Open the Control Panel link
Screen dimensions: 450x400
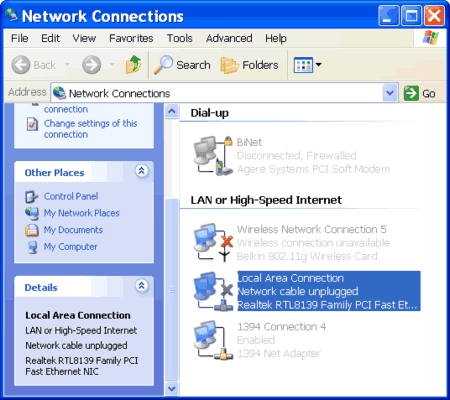tap(71, 196)
